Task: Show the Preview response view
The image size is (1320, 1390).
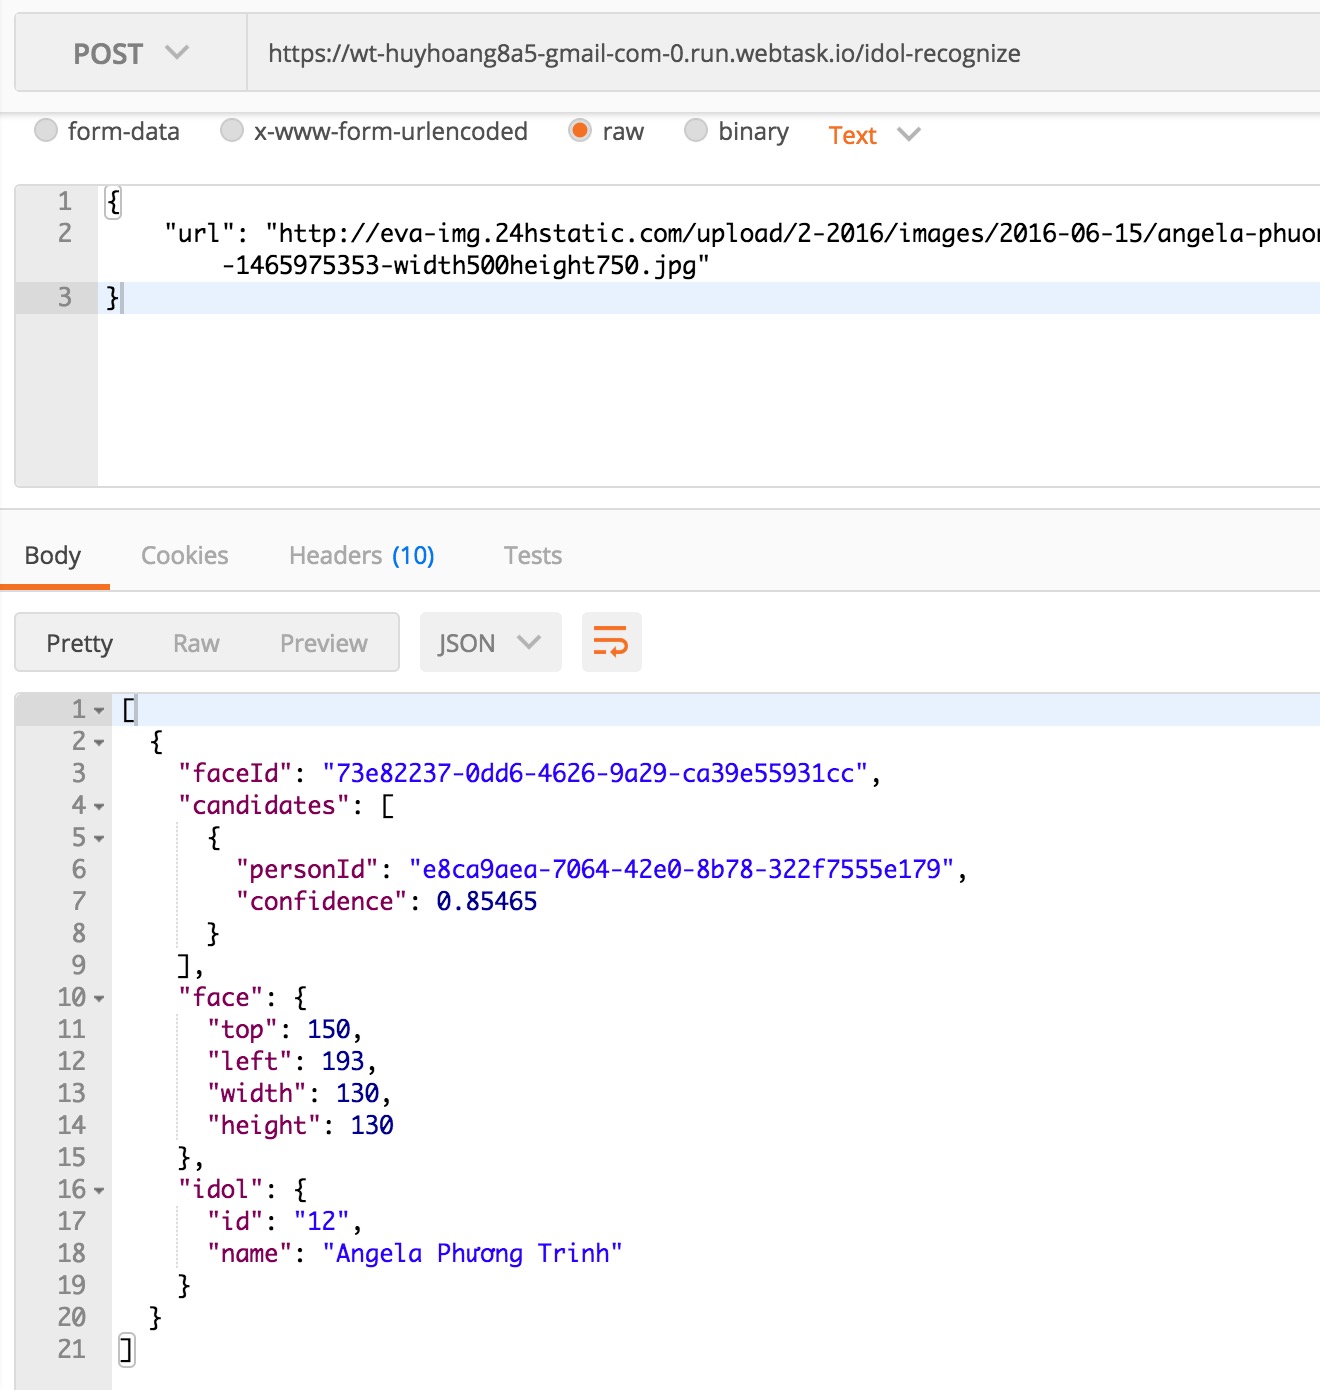Action: [x=323, y=643]
